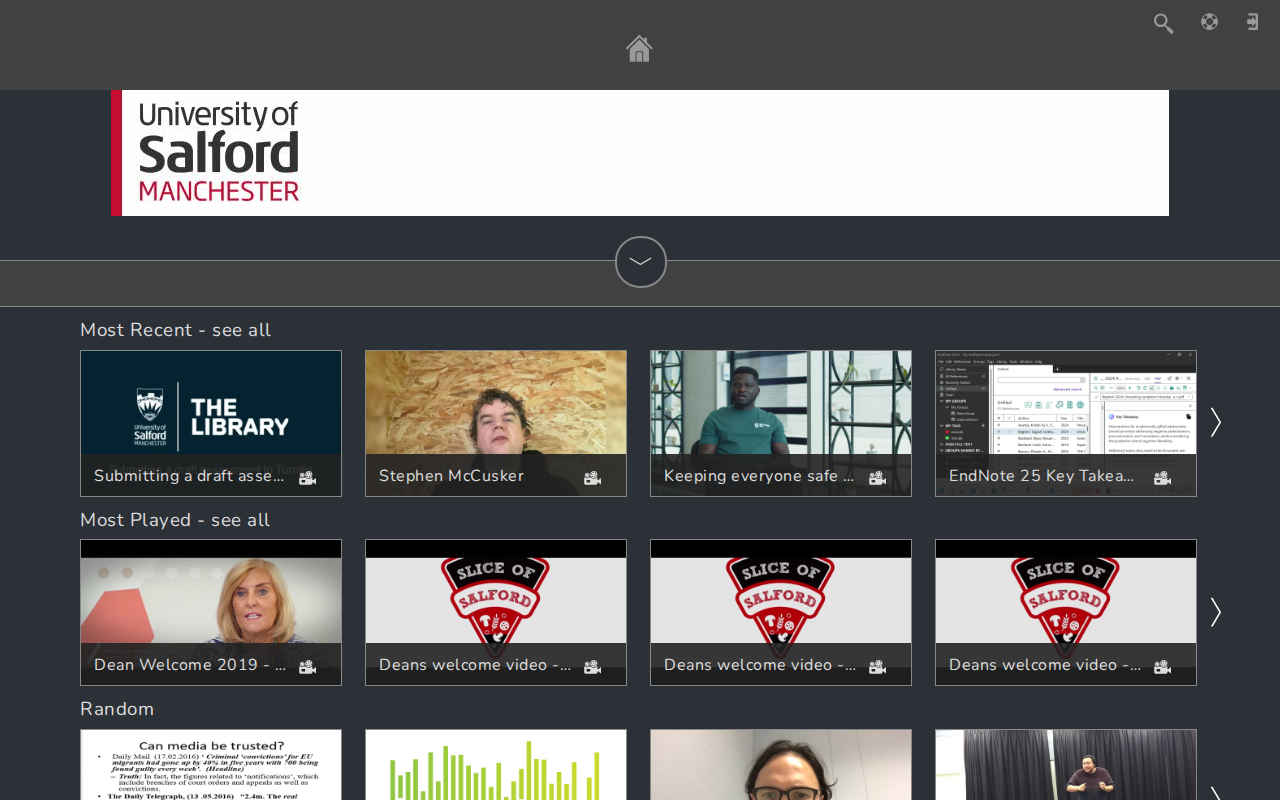Click the camera icon beside Stephen McCusker
The image size is (1280, 800).
(592, 477)
